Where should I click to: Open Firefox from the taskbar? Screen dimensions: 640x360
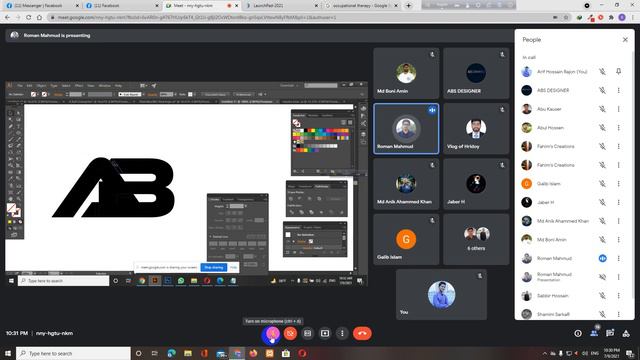coord(253,353)
